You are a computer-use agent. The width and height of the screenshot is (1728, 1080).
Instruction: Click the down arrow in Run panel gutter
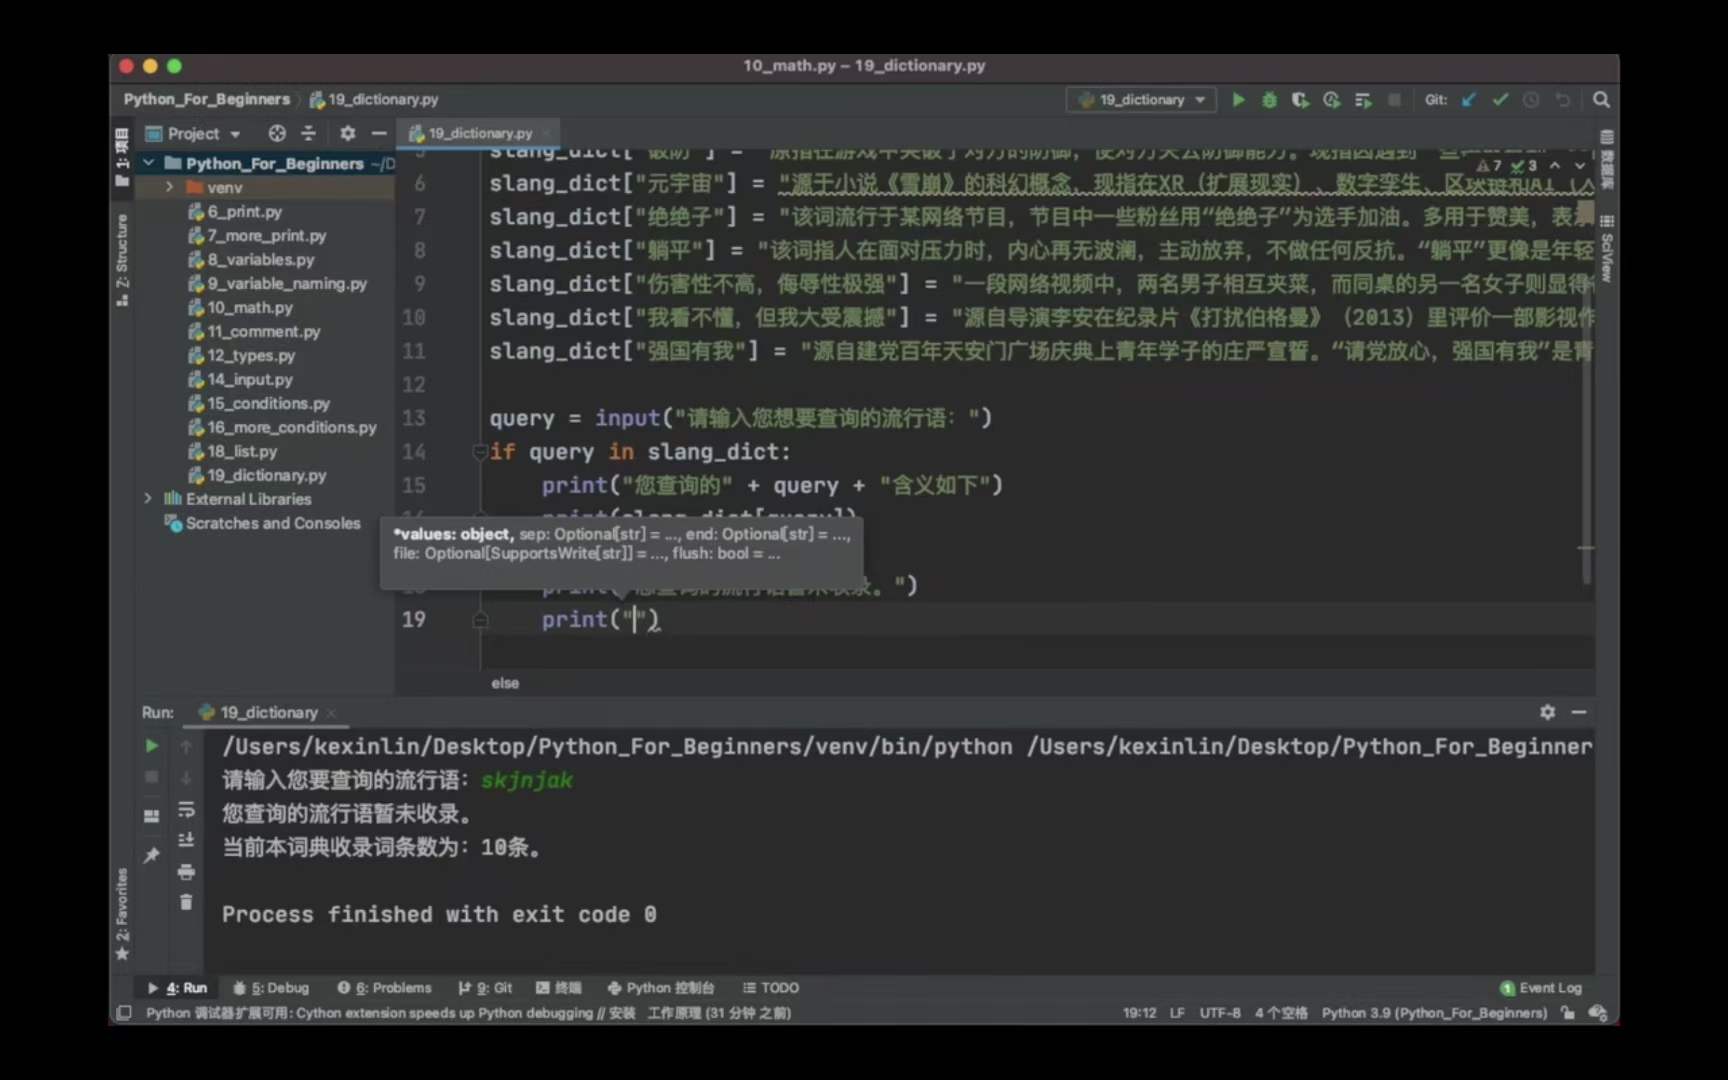186,777
